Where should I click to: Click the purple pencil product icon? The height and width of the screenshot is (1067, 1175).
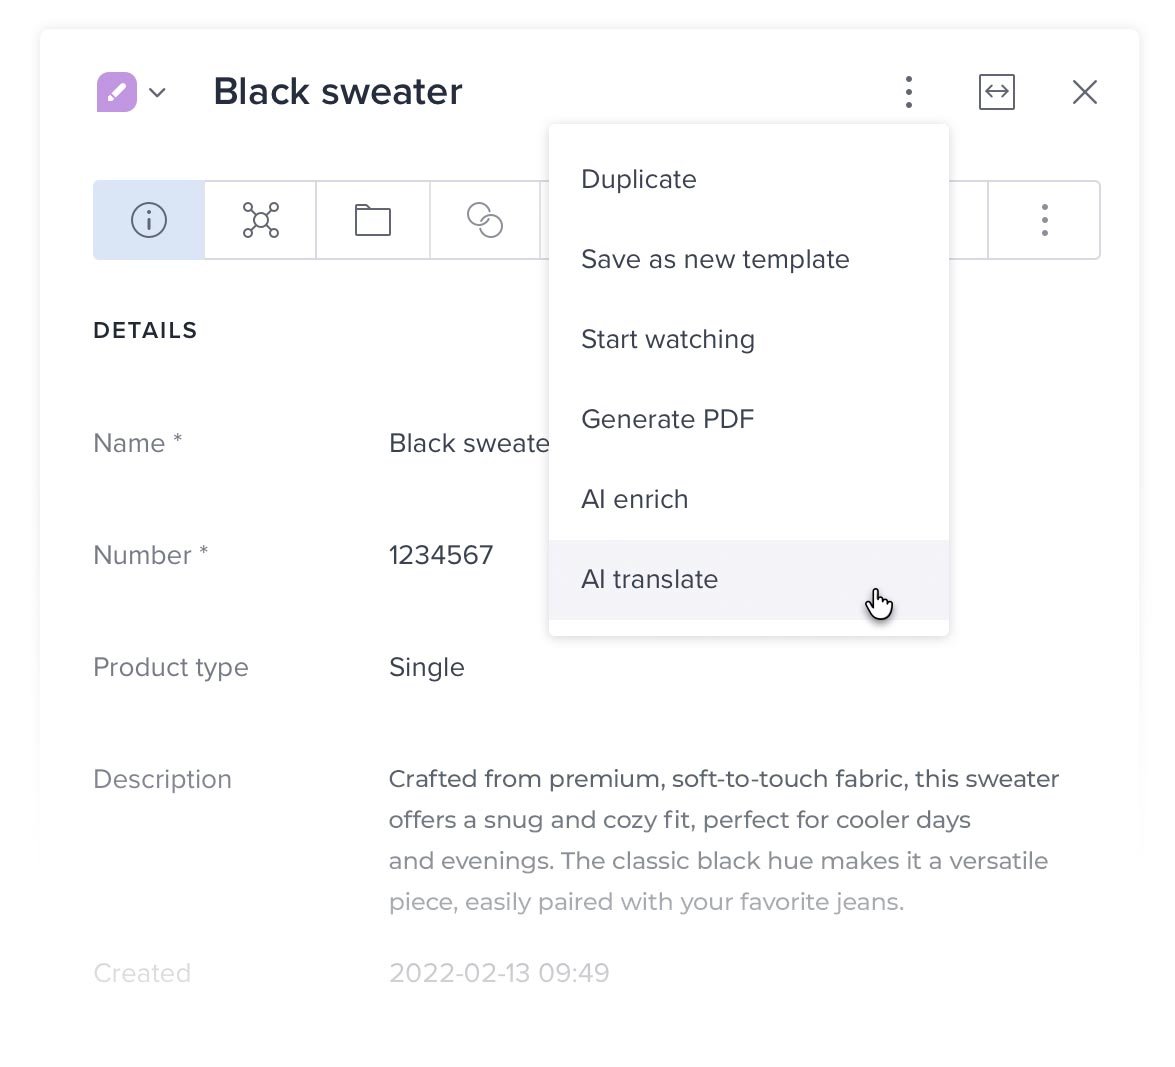click(x=116, y=91)
